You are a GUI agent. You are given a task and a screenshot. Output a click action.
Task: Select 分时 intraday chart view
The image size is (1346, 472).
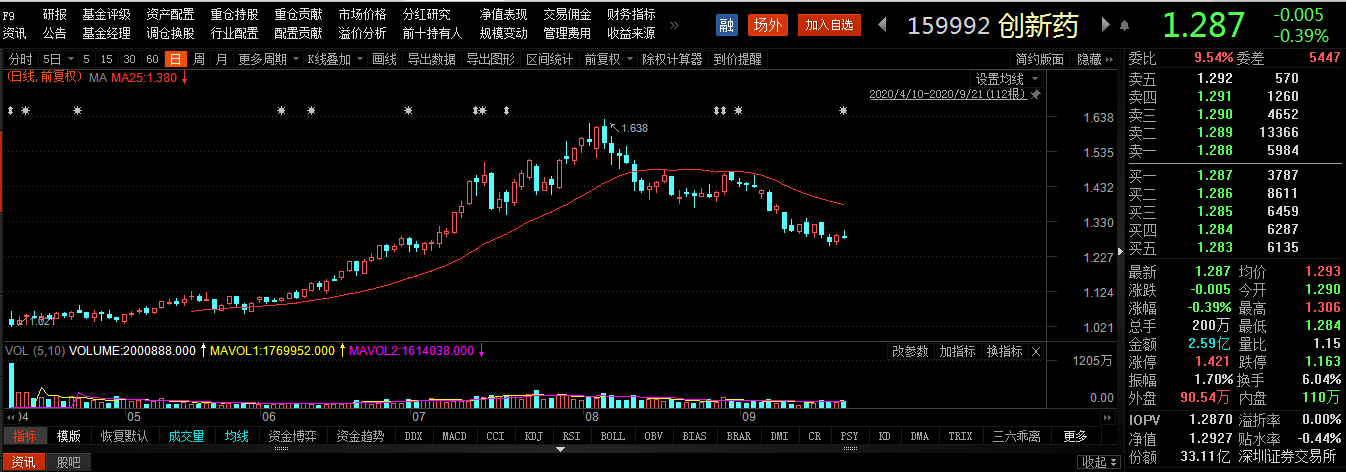[x=20, y=60]
